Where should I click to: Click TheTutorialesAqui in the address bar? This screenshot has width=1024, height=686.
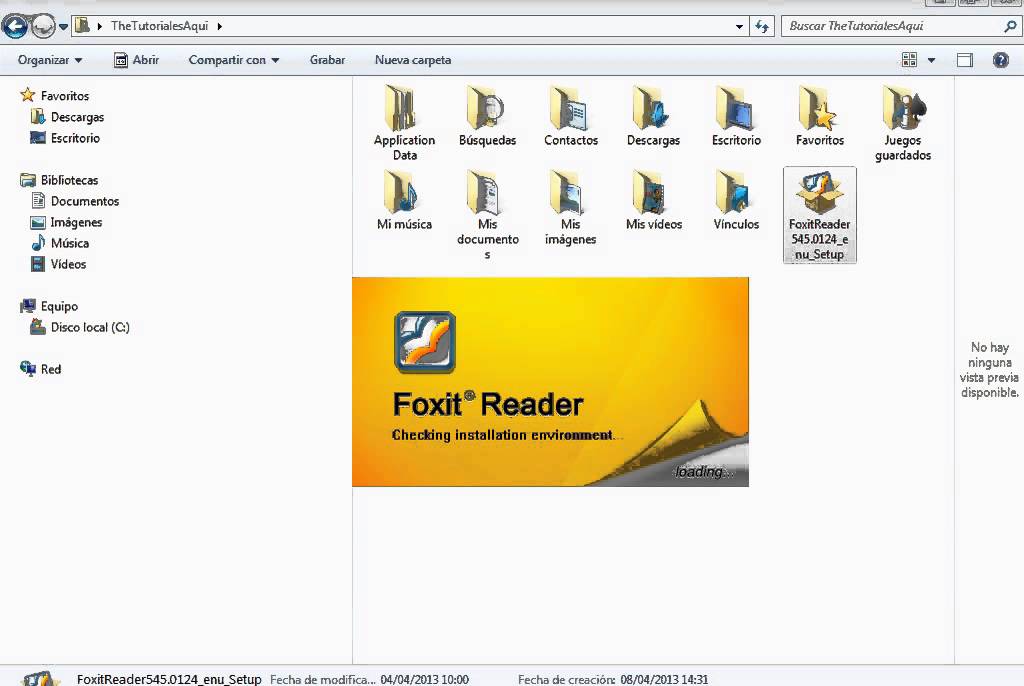pos(159,26)
